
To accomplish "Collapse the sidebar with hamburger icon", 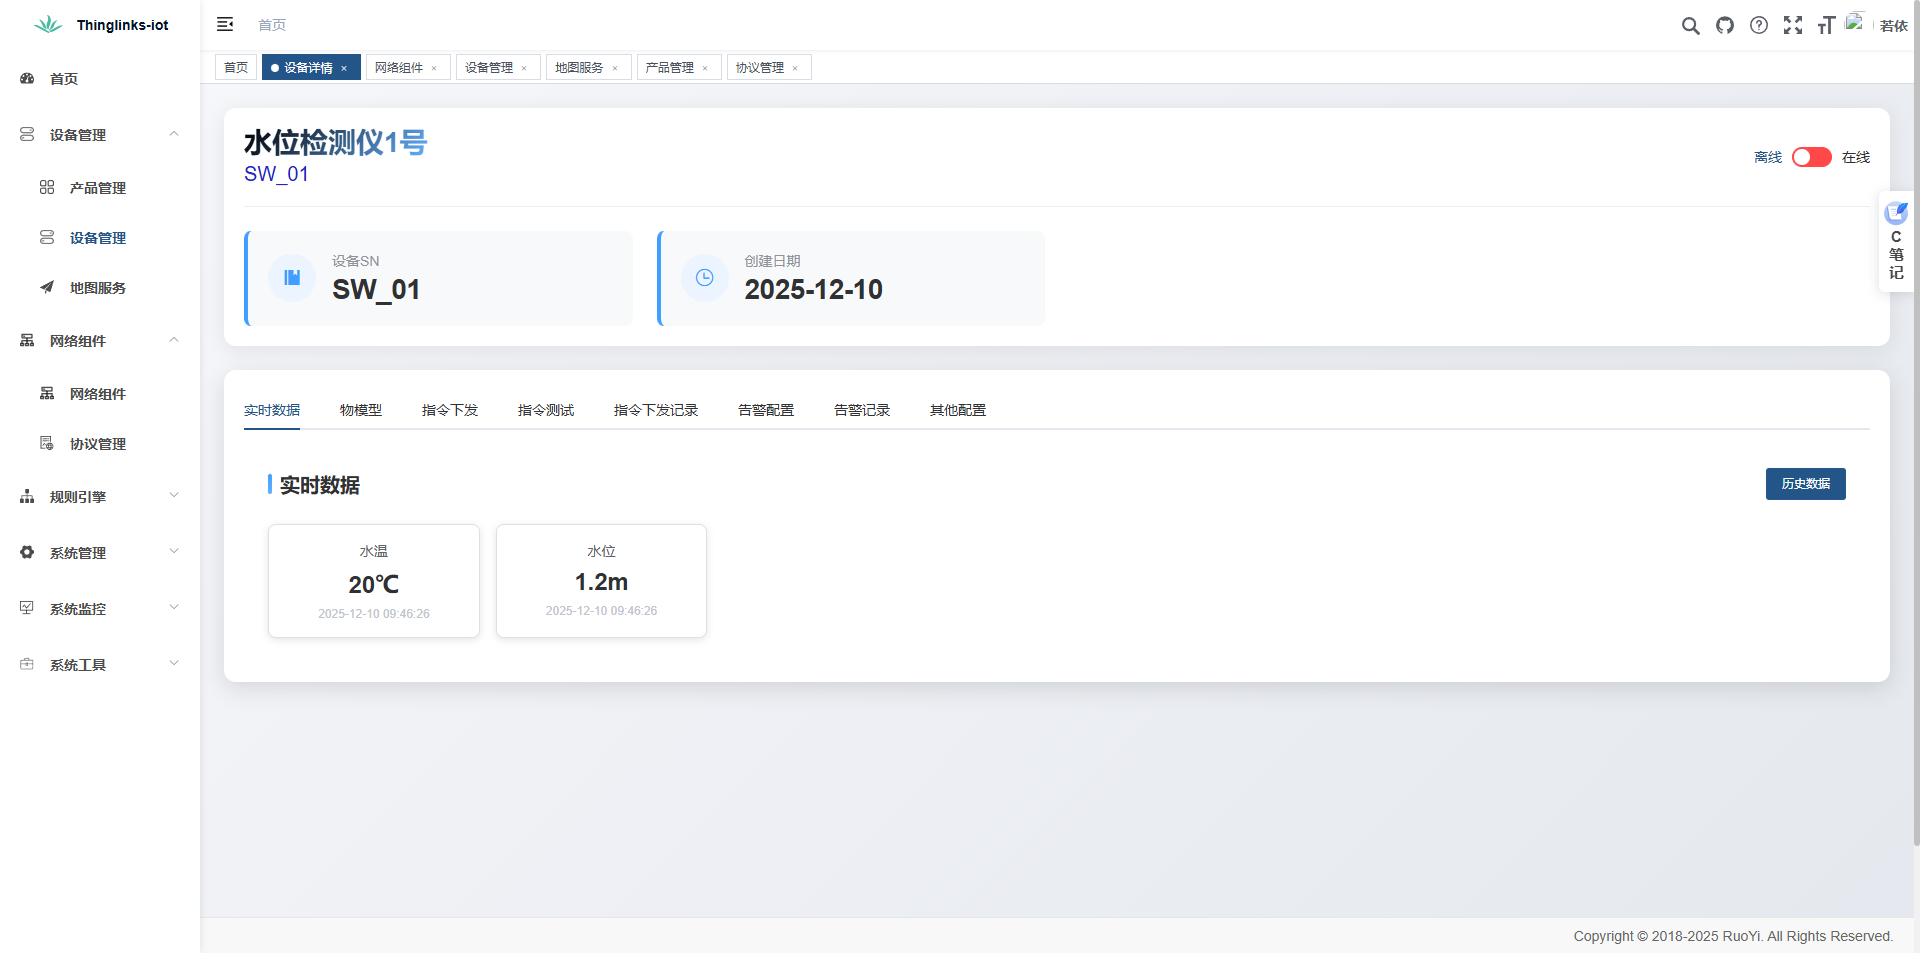I will point(225,24).
